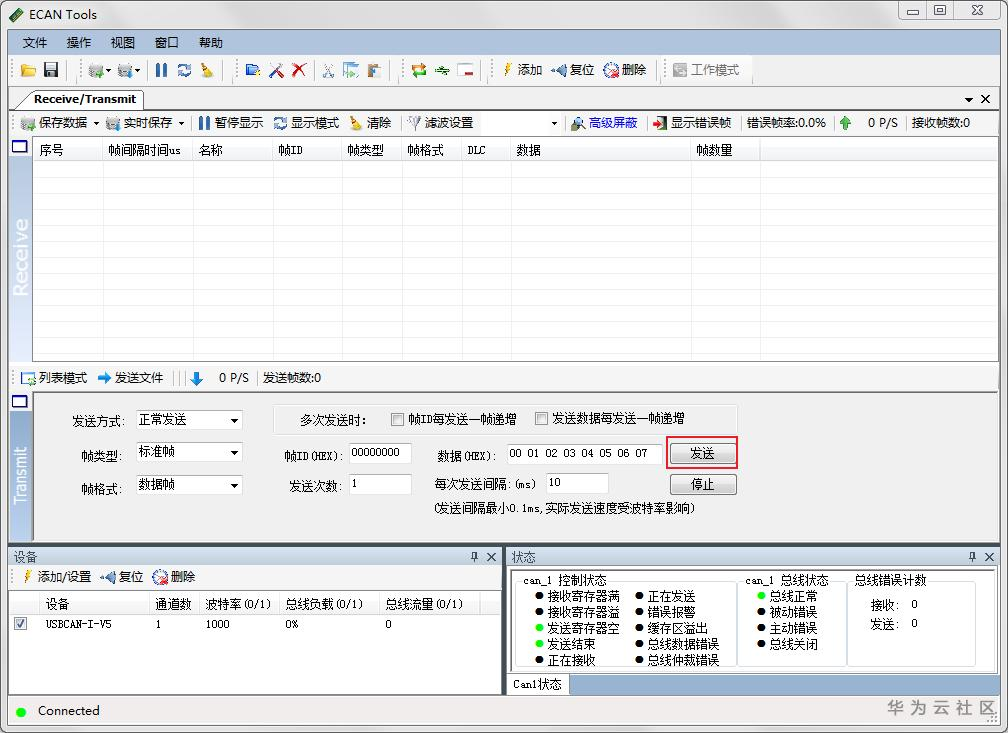Click 删除 delete in top toolbar
The width and height of the screenshot is (1008, 733).
tap(625, 69)
